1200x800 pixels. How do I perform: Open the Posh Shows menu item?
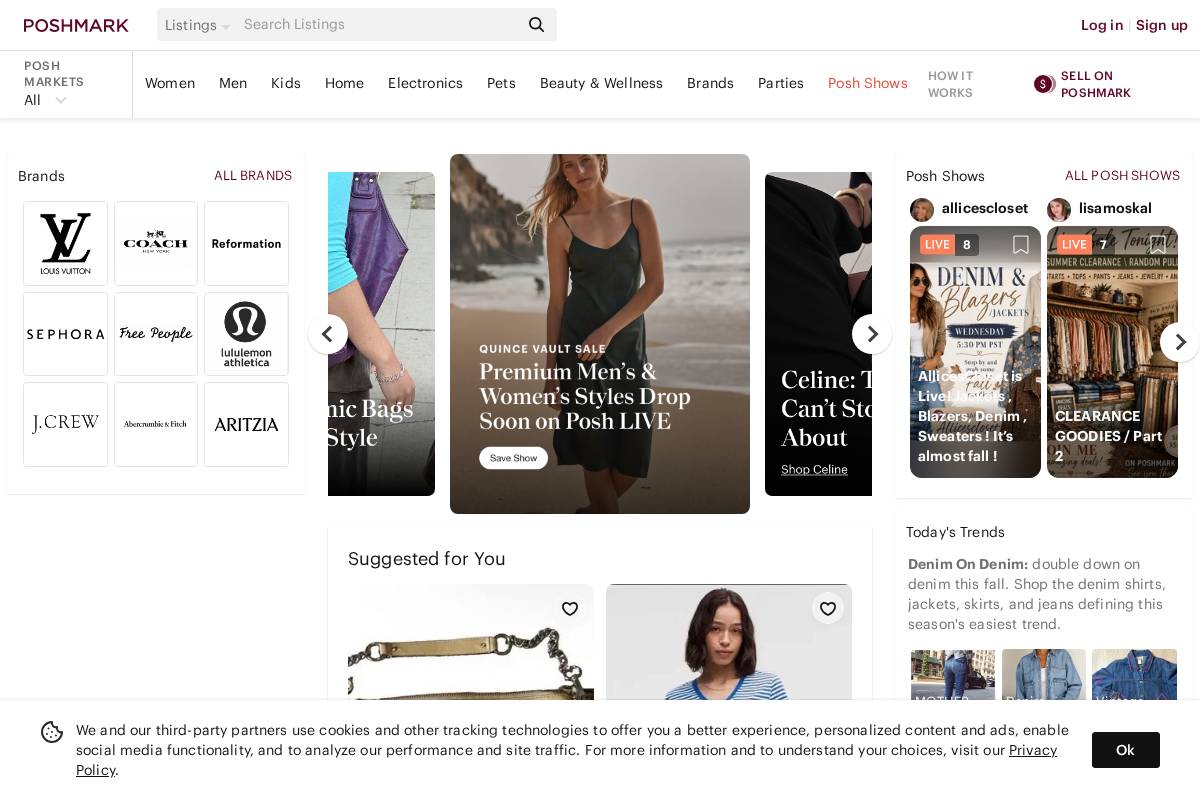click(868, 83)
